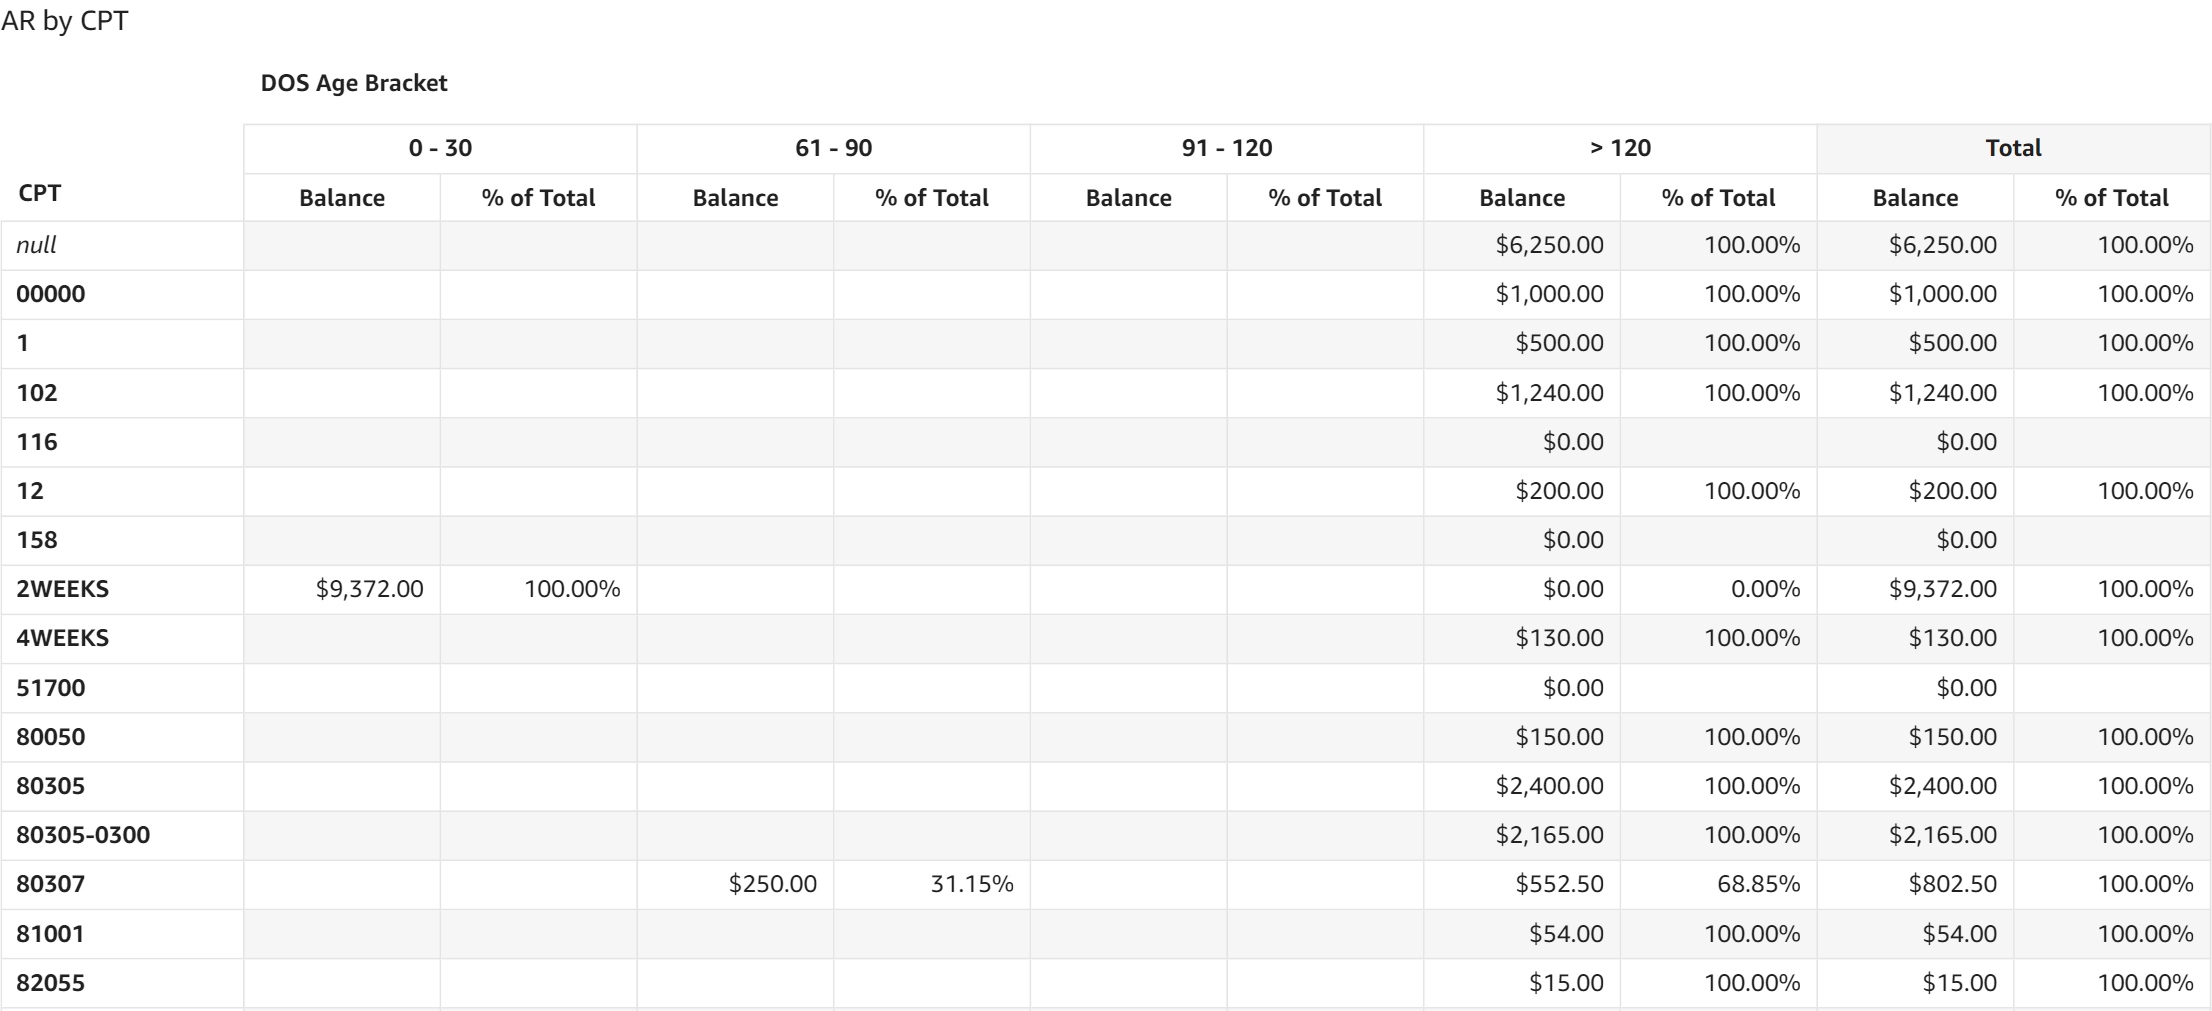Viewport: 2212px width, 1011px height.
Task: Click "% of Total" subheader under Total
Action: 2111,198
